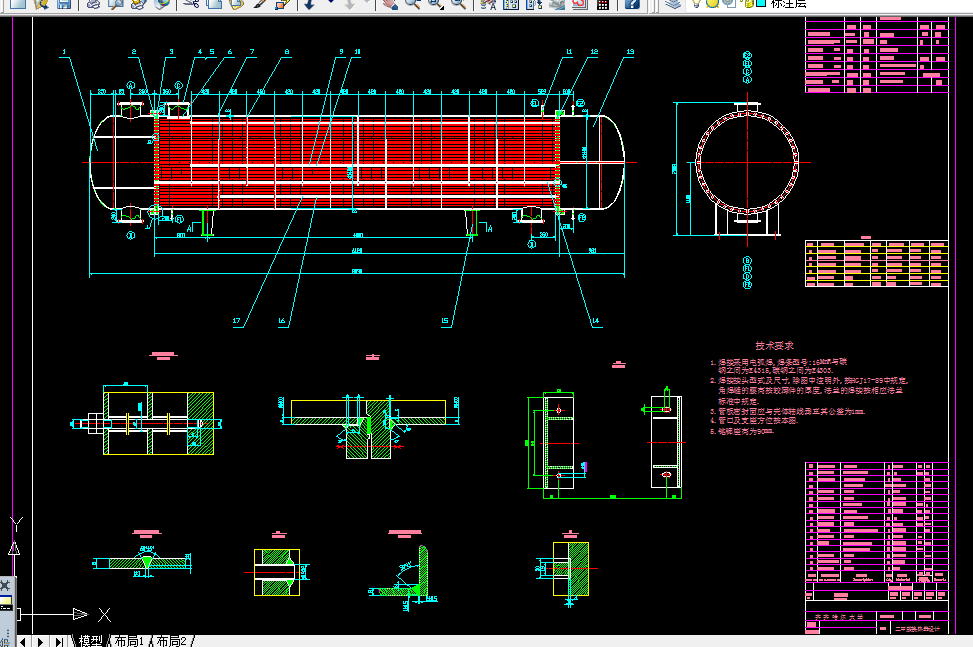Select the Zoom Realtime magnifier
The image size is (973, 647).
coord(412,4)
